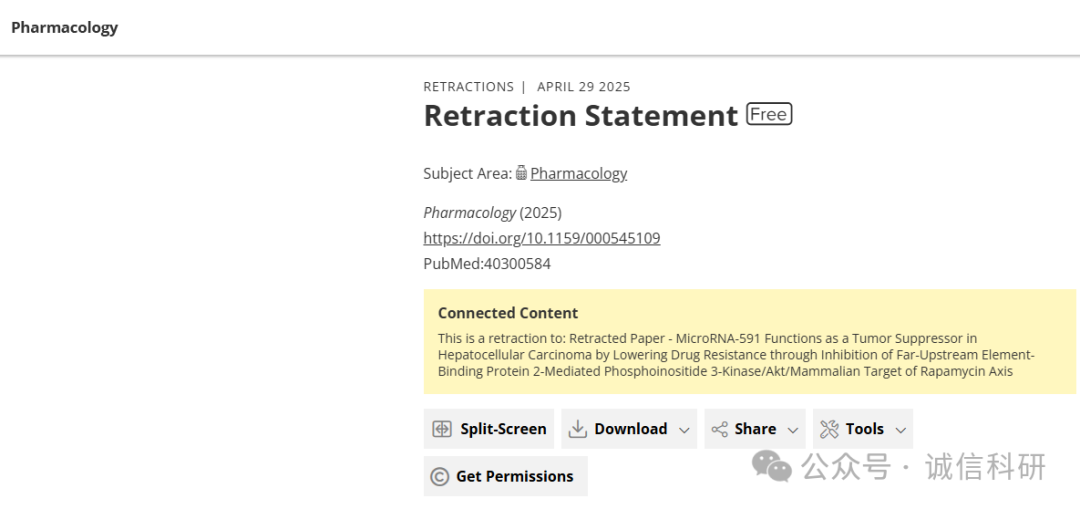Image resolution: width=1080 pixels, height=509 pixels.
Task: Expand the Download chevron
Action: 684,430
